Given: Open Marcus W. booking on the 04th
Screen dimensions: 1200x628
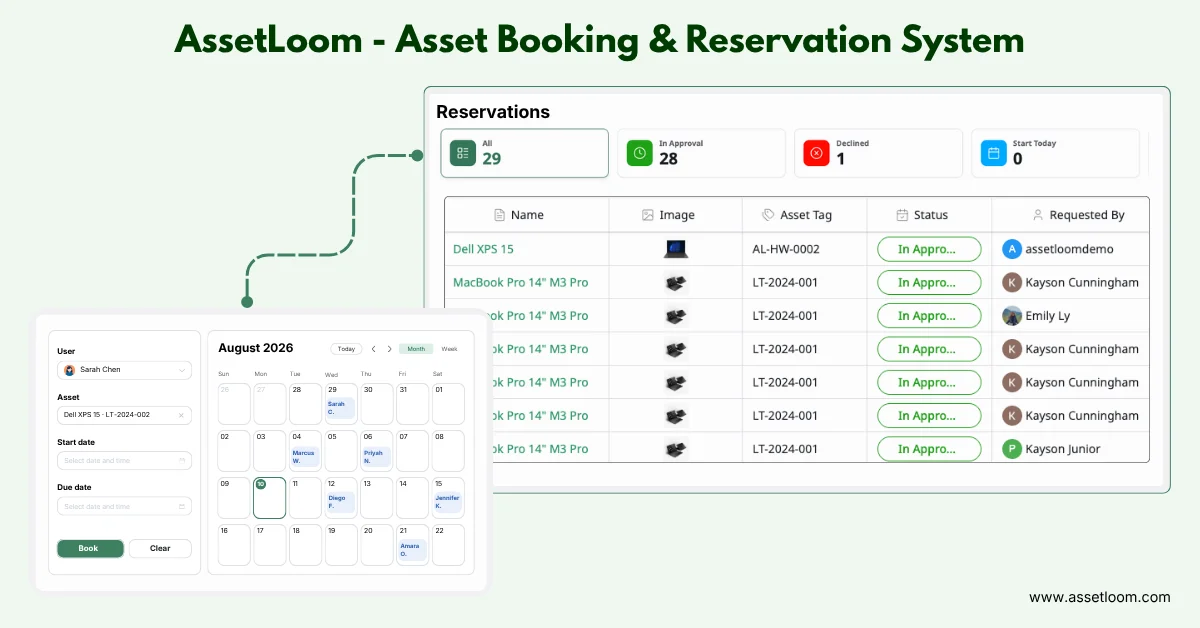Looking at the screenshot, I should (305, 457).
